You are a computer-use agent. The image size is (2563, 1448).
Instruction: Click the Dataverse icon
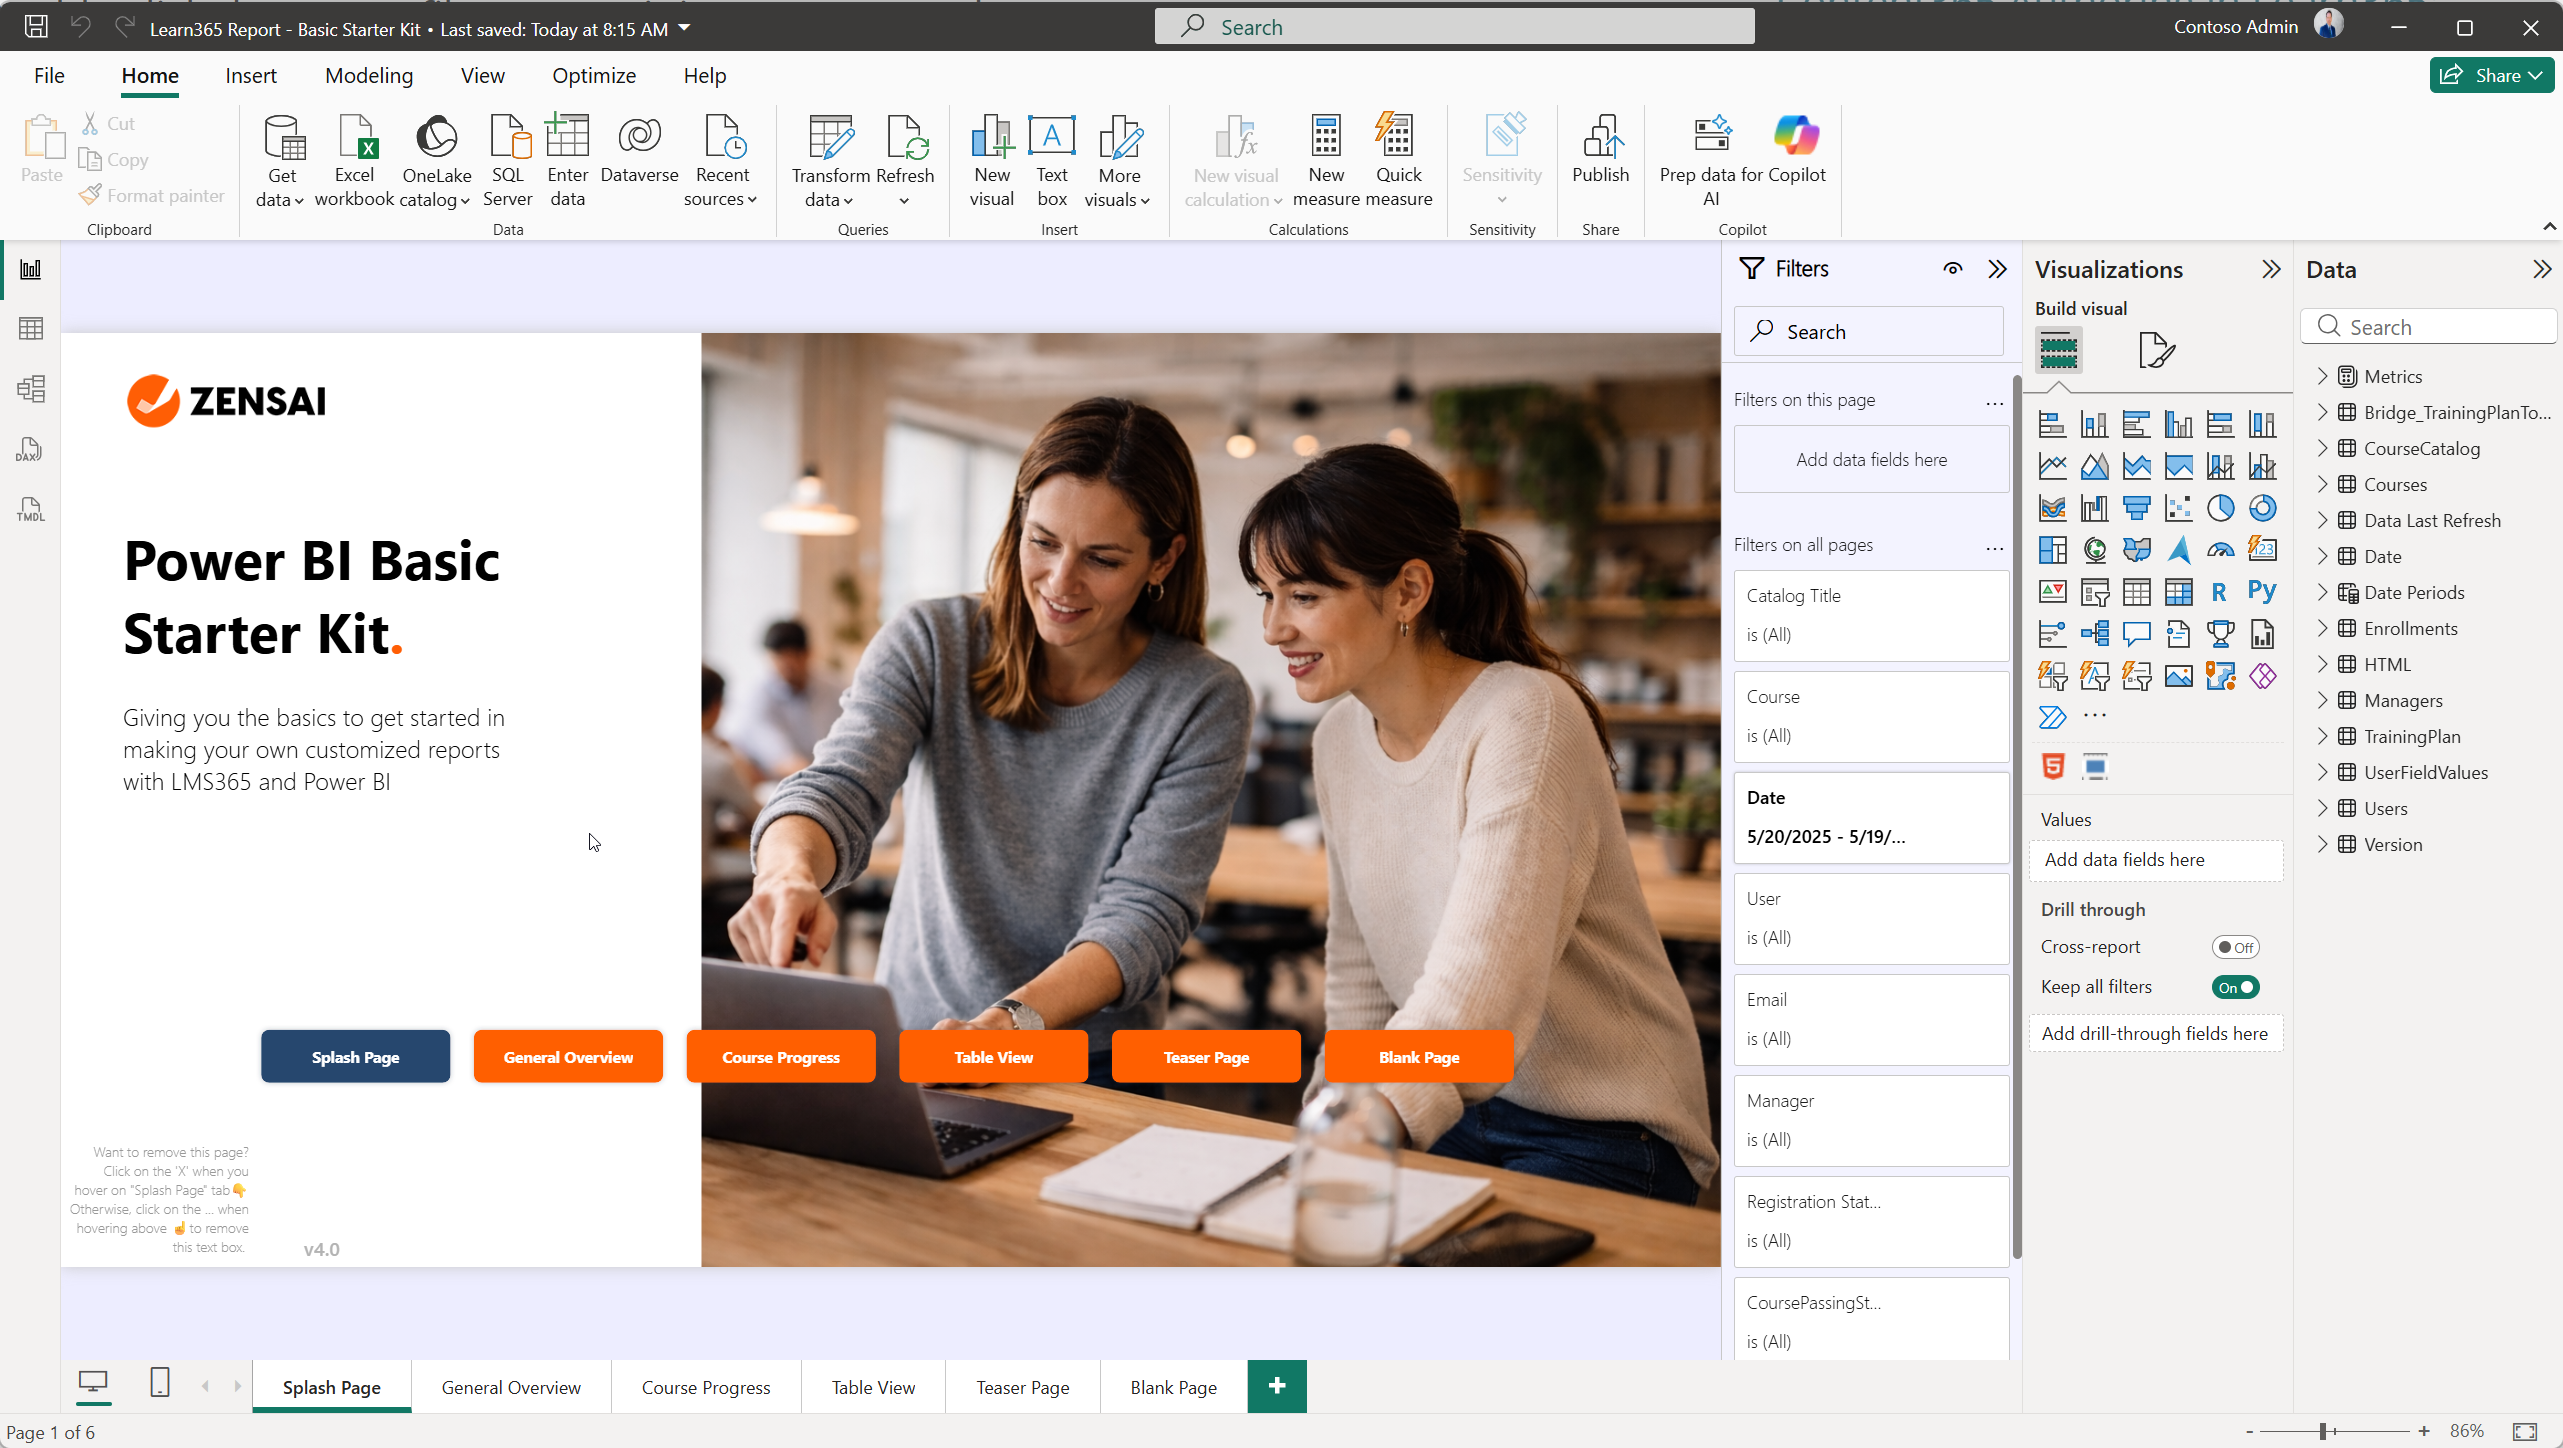[640, 150]
